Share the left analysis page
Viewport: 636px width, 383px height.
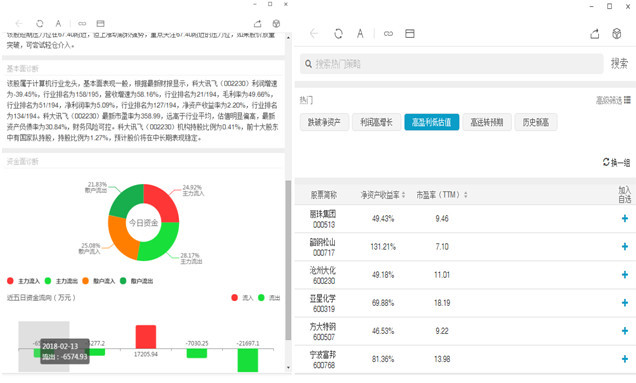tap(258, 24)
